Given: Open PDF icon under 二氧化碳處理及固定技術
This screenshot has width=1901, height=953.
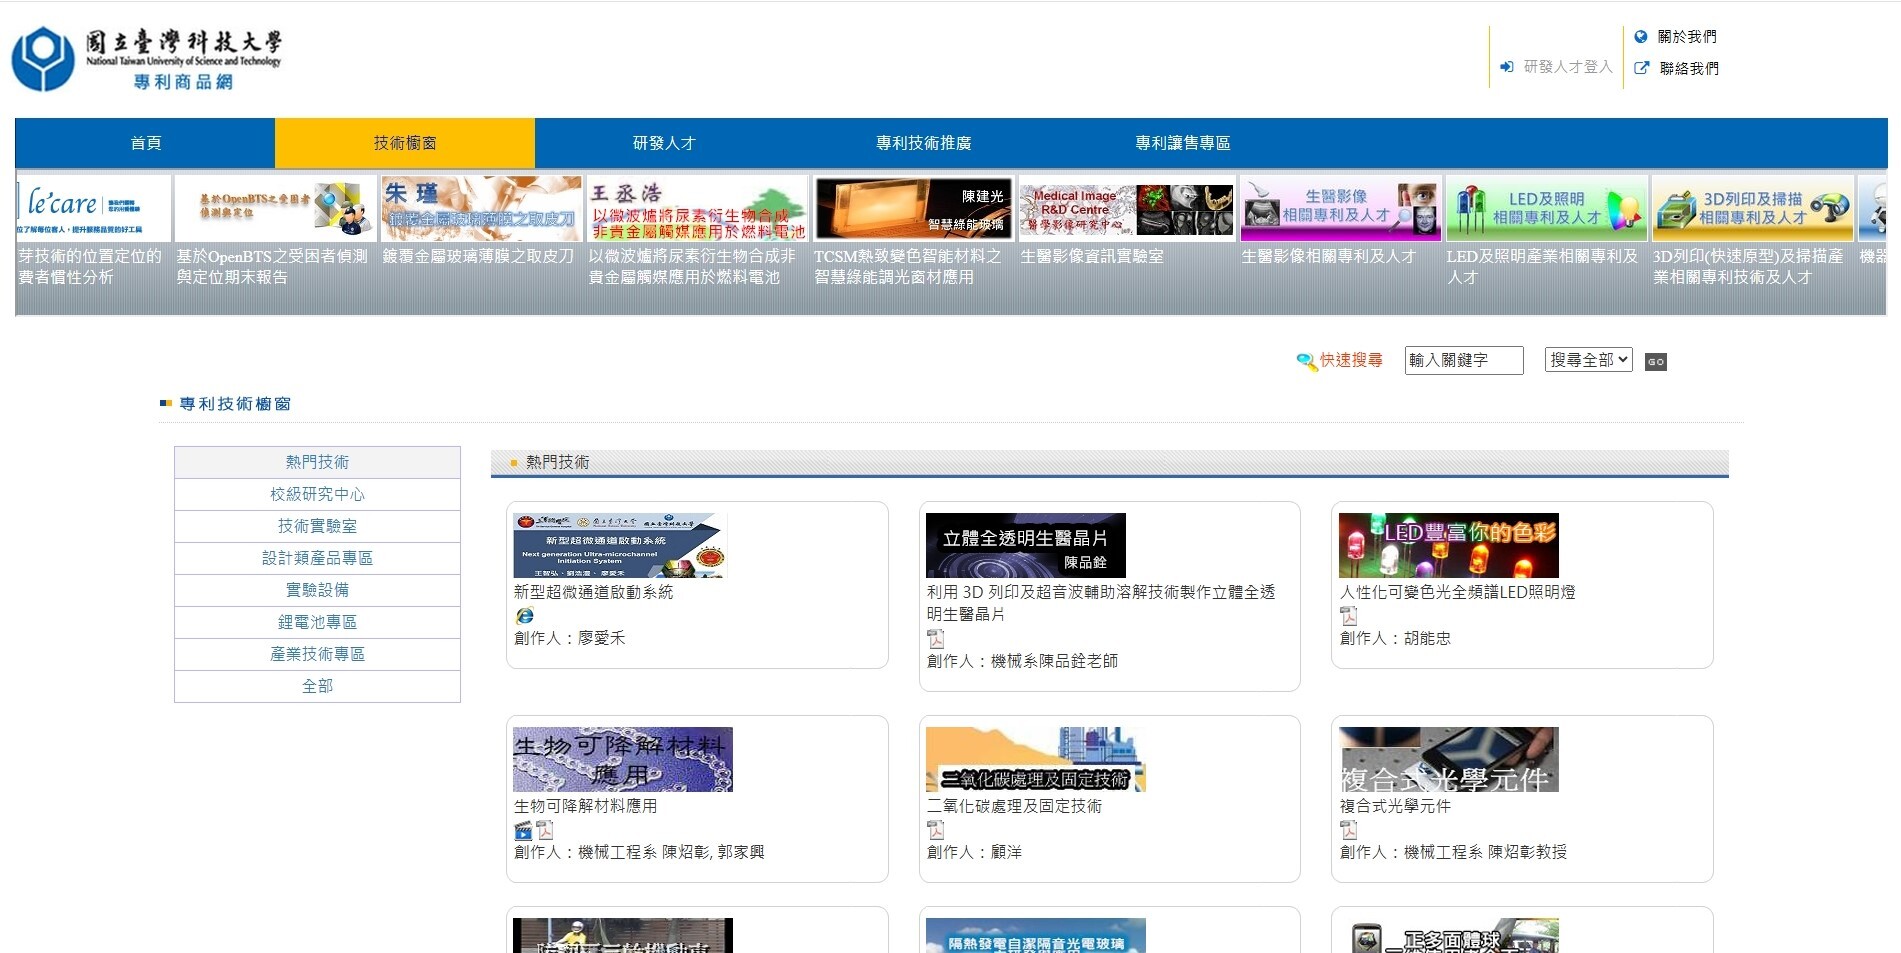Looking at the screenshot, I should point(936,830).
